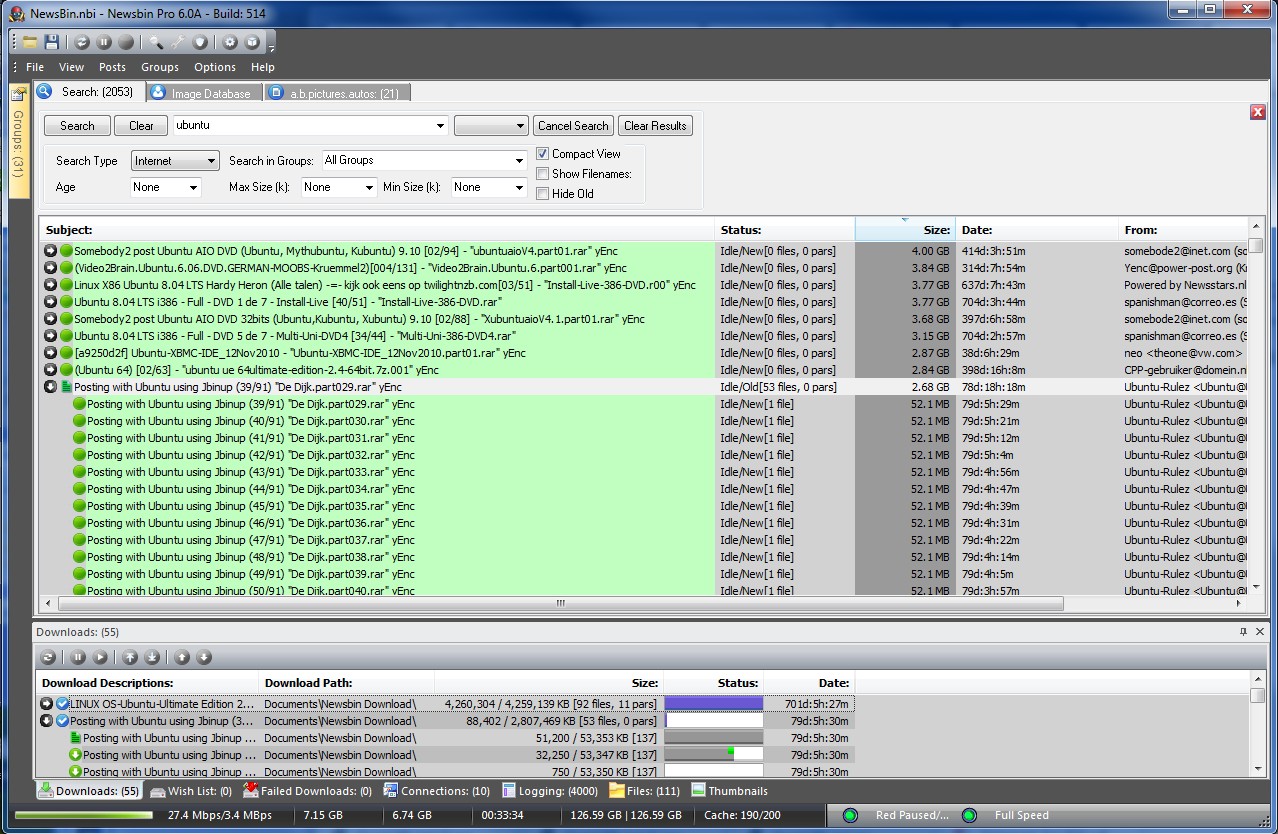Open the Failed Downloads tab
This screenshot has width=1278, height=834.
(308, 791)
